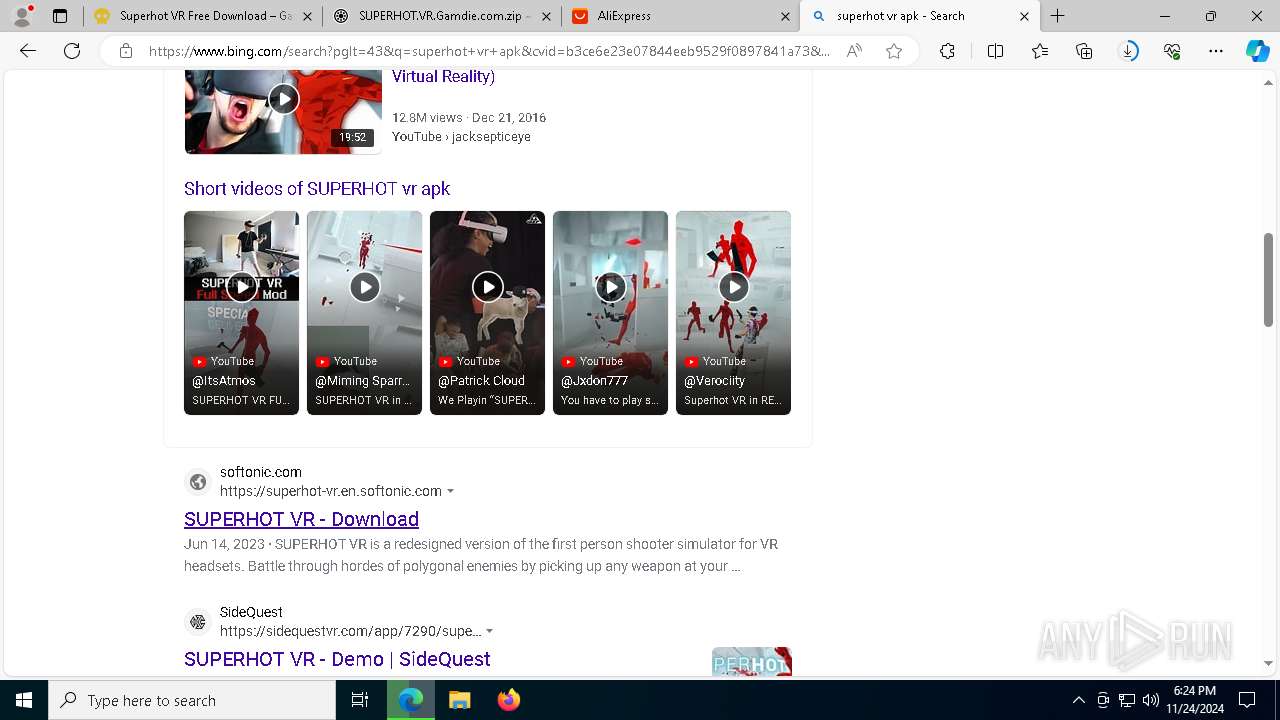Click the softonic.com site name text
Image resolution: width=1280 pixels, height=720 pixels.
pyautogui.click(x=260, y=472)
